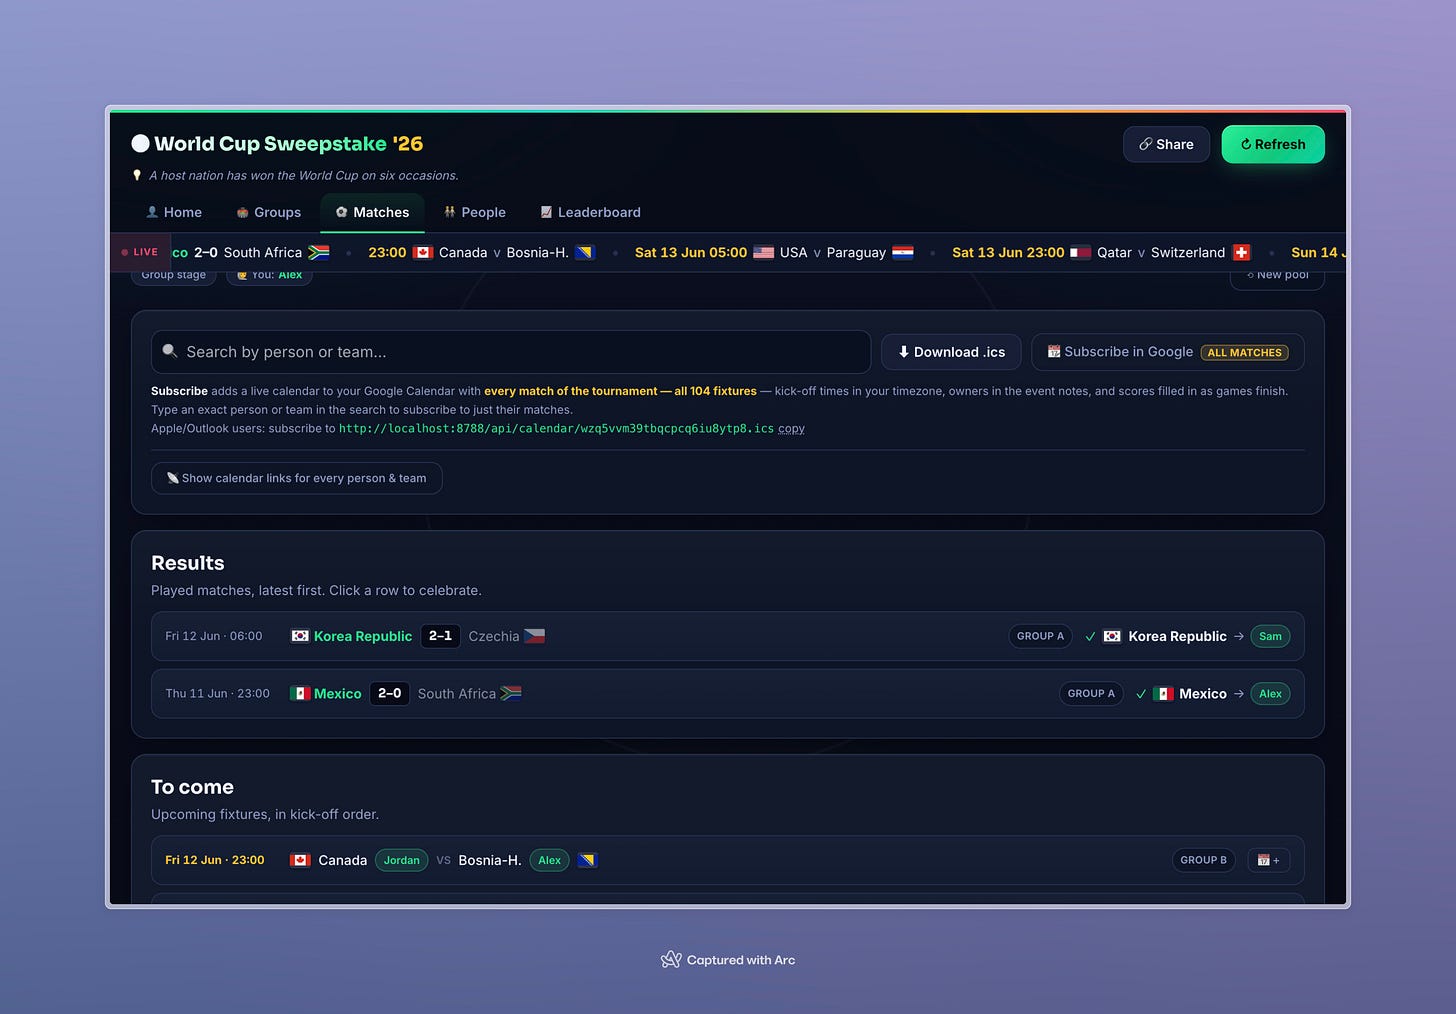Click the Alex badge next to Bosnia-H.
Viewport: 1456px width, 1014px height.
(549, 860)
